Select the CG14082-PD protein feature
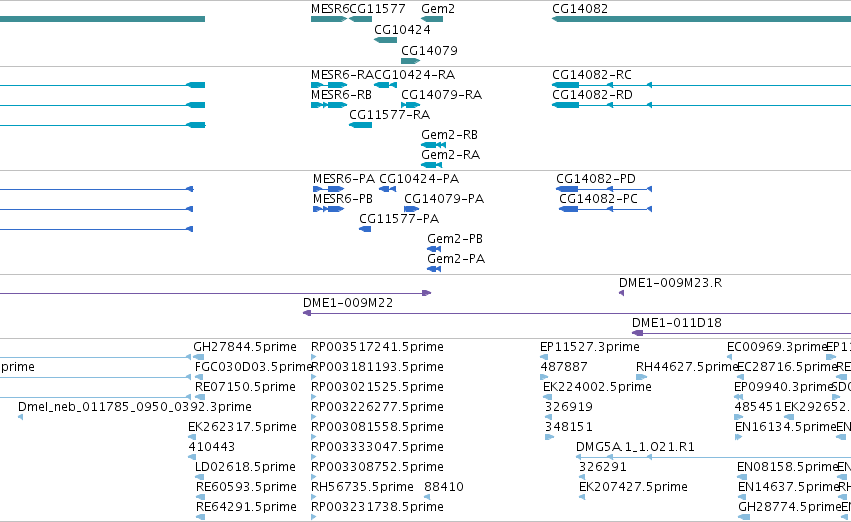 coord(604,189)
